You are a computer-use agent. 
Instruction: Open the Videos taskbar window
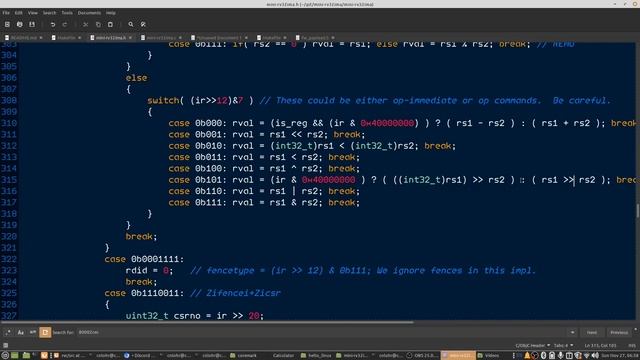point(489,356)
